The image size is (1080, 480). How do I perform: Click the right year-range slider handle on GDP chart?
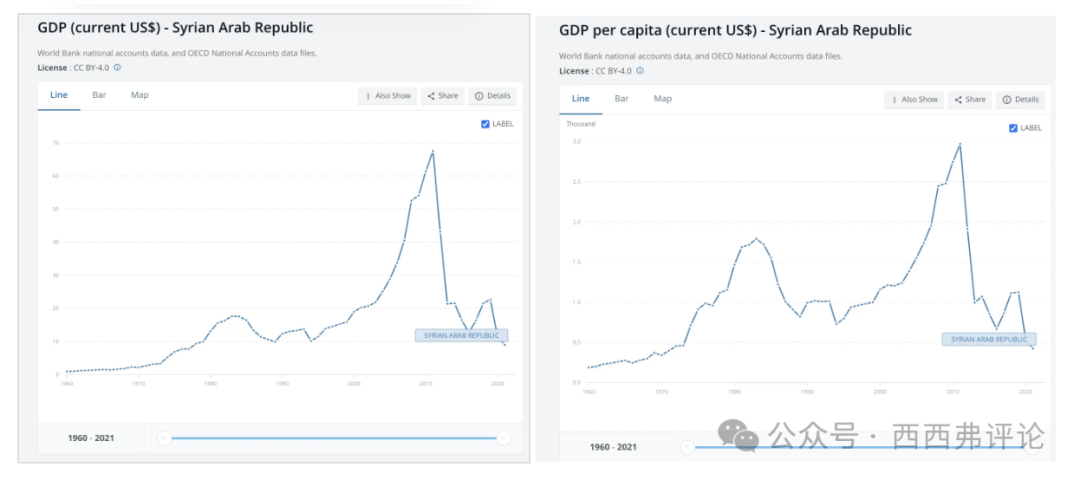[x=504, y=438]
